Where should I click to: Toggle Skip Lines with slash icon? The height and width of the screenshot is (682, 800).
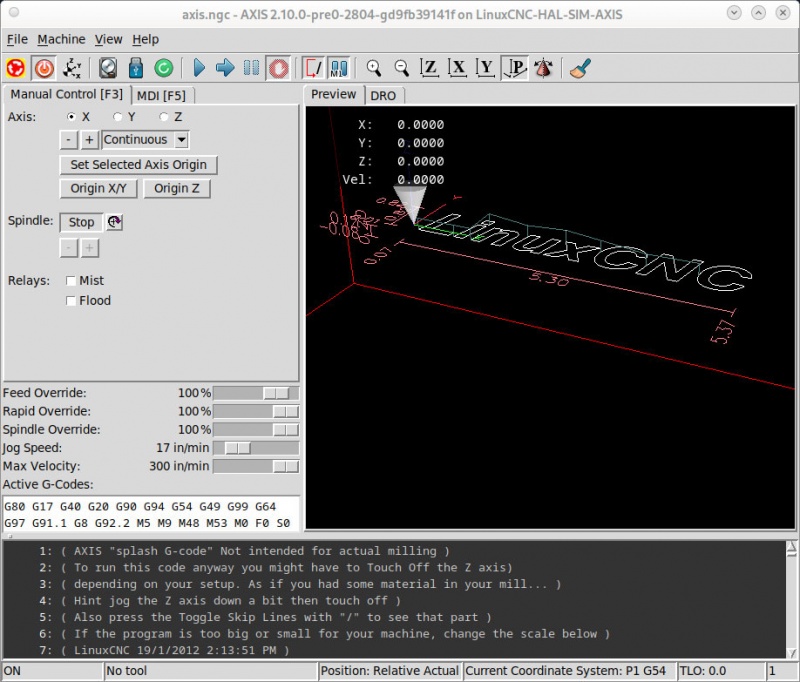[313, 68]
